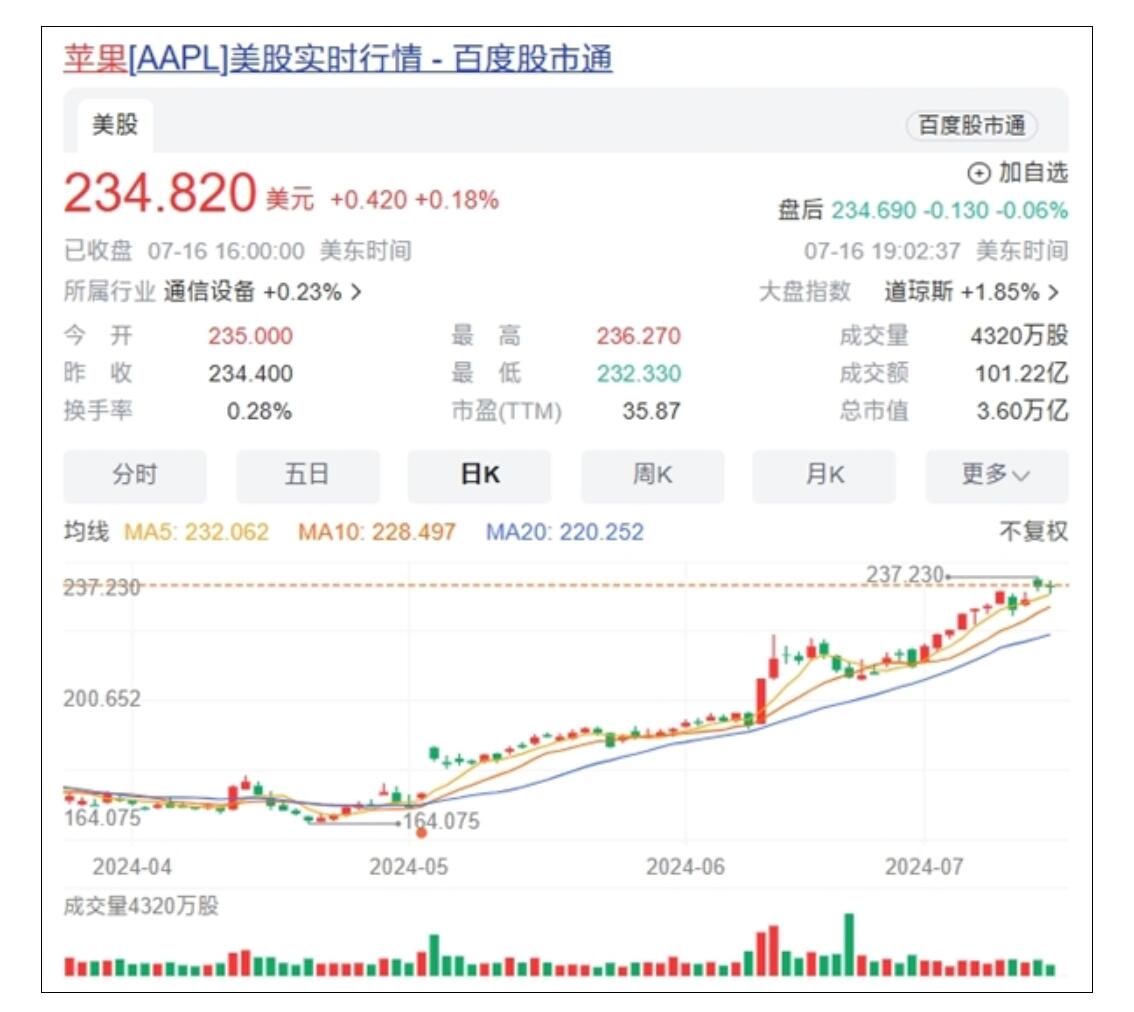Click the +0.420 +0.18% change text

click(x=414, y=200)
